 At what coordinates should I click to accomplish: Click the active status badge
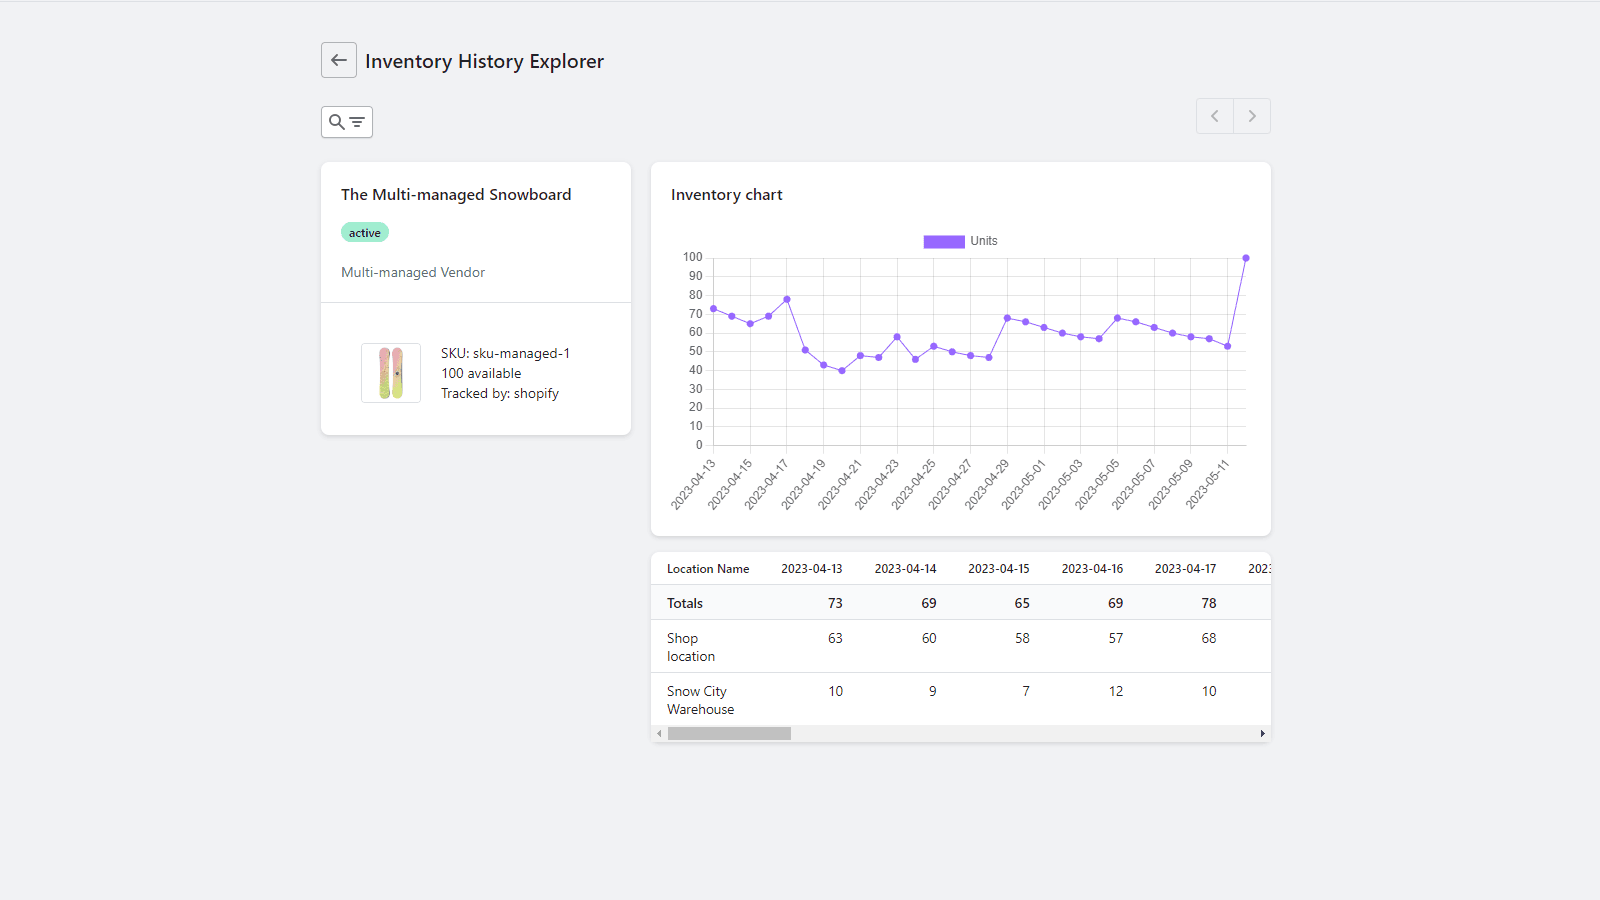click(364, 232)
